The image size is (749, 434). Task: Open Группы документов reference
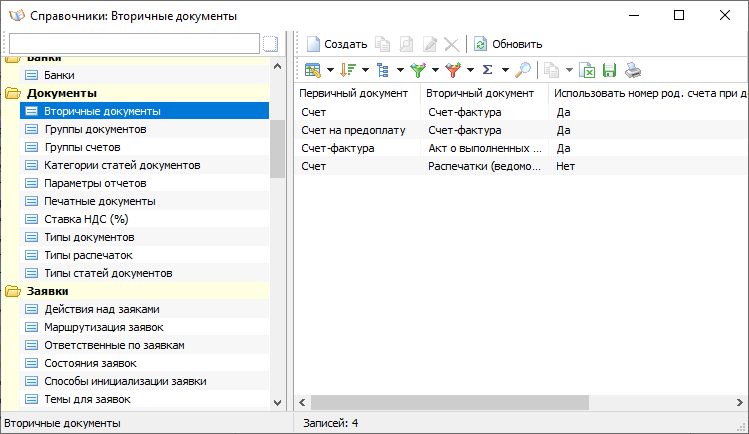click(x=144, y=129)
